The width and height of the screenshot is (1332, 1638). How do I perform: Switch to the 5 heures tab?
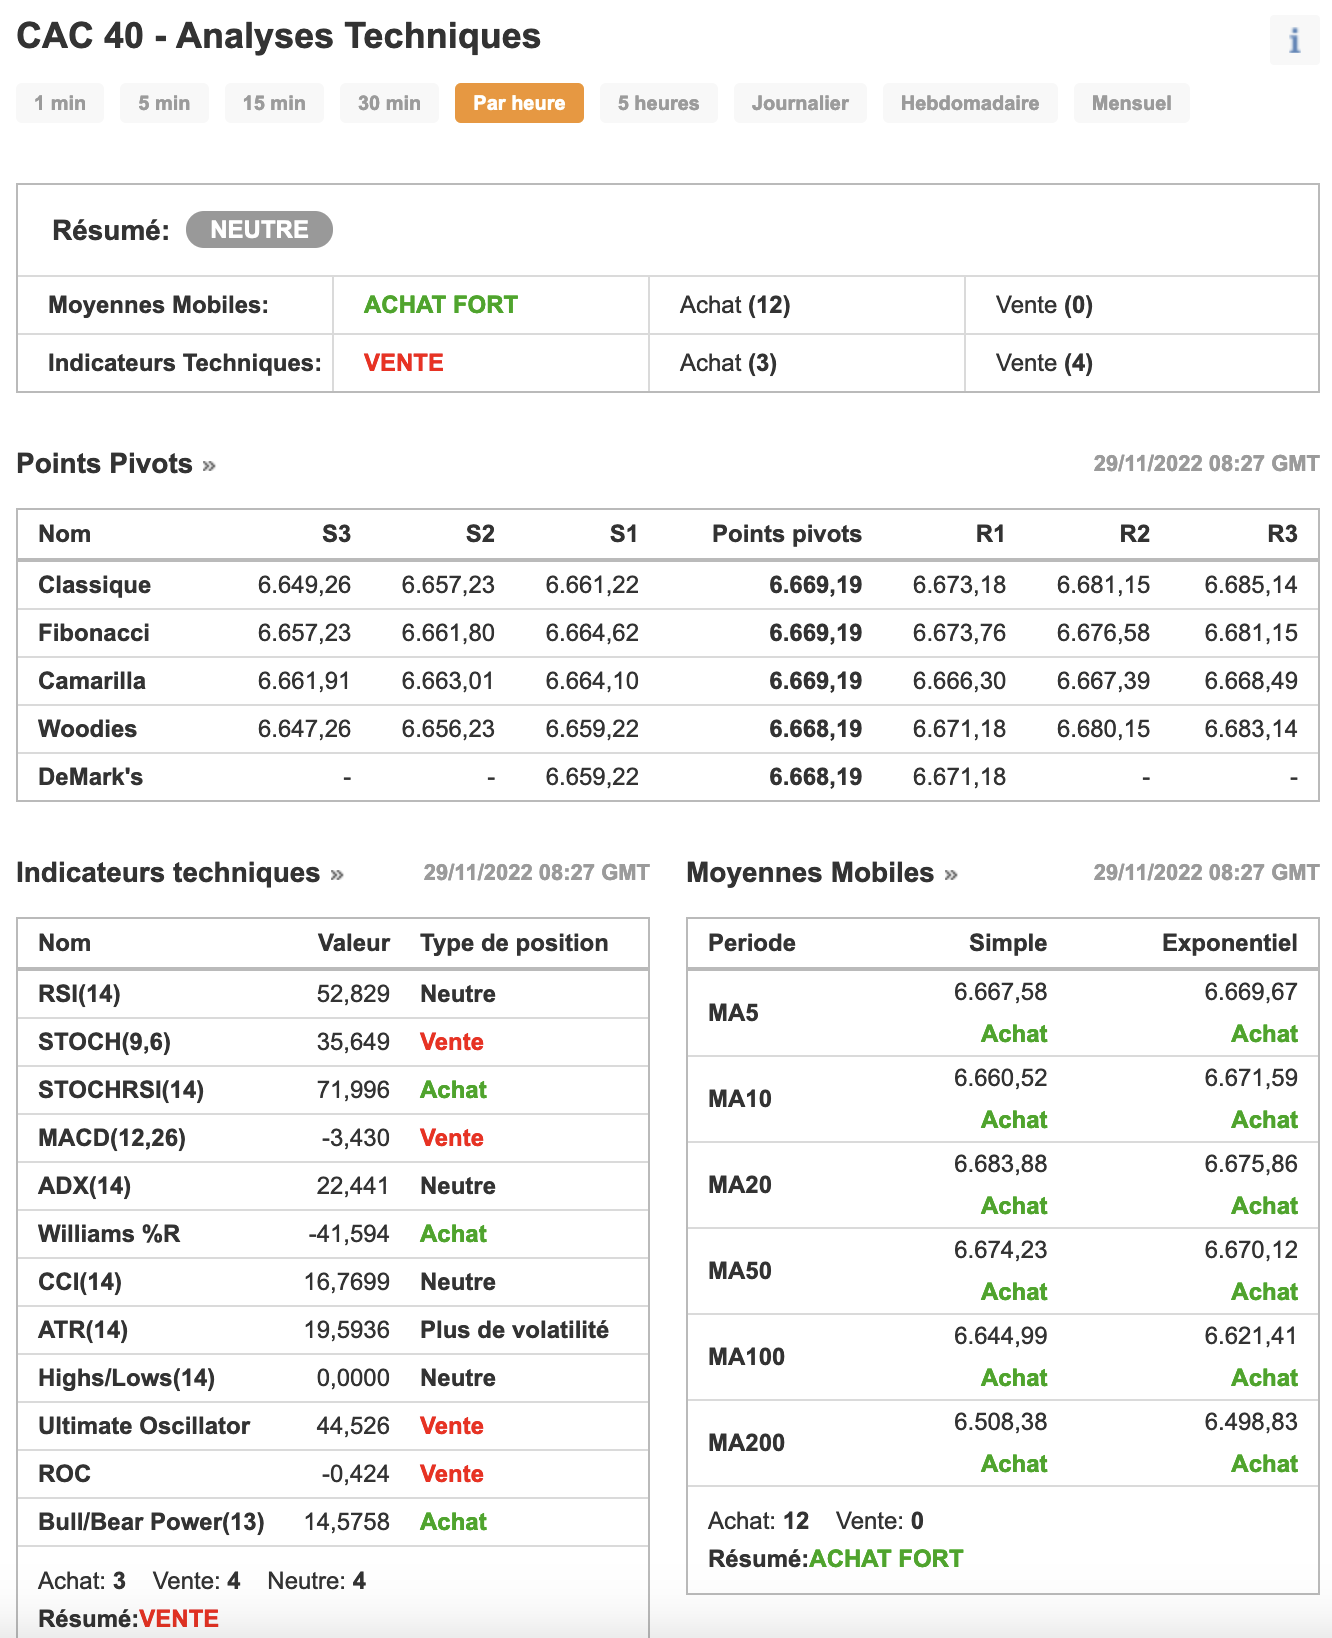coord(658,103)
